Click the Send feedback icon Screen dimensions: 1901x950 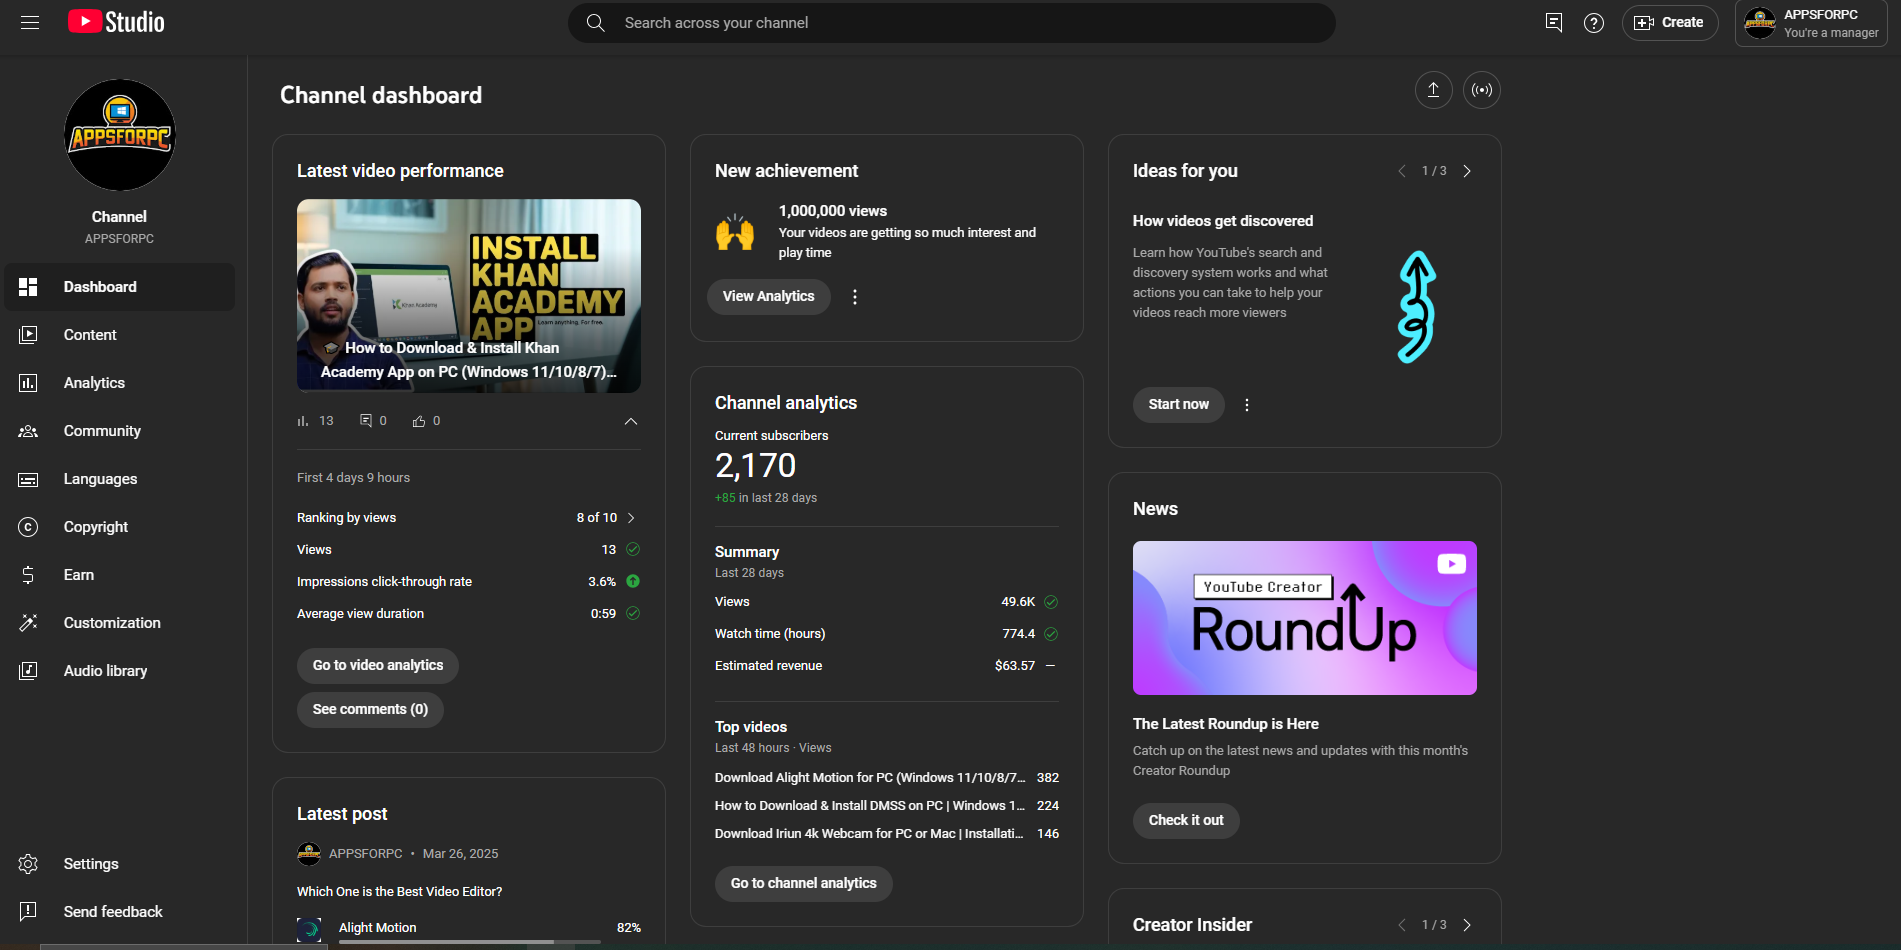pos(28,912)
